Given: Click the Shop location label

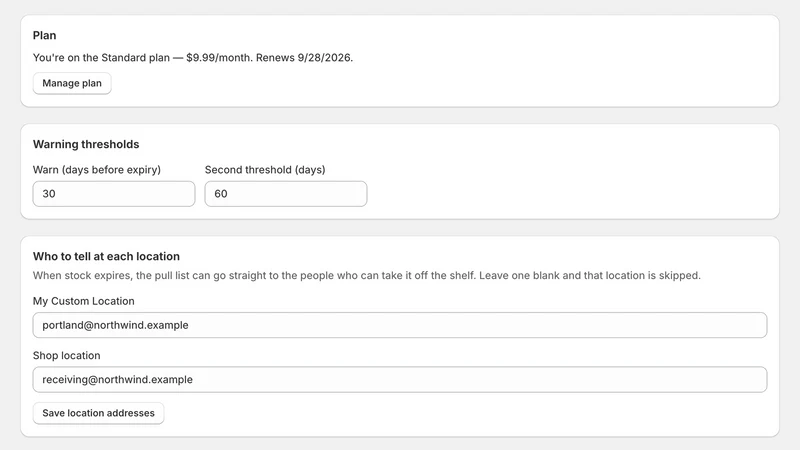Looking at the screenshot, I should point(67,356).
